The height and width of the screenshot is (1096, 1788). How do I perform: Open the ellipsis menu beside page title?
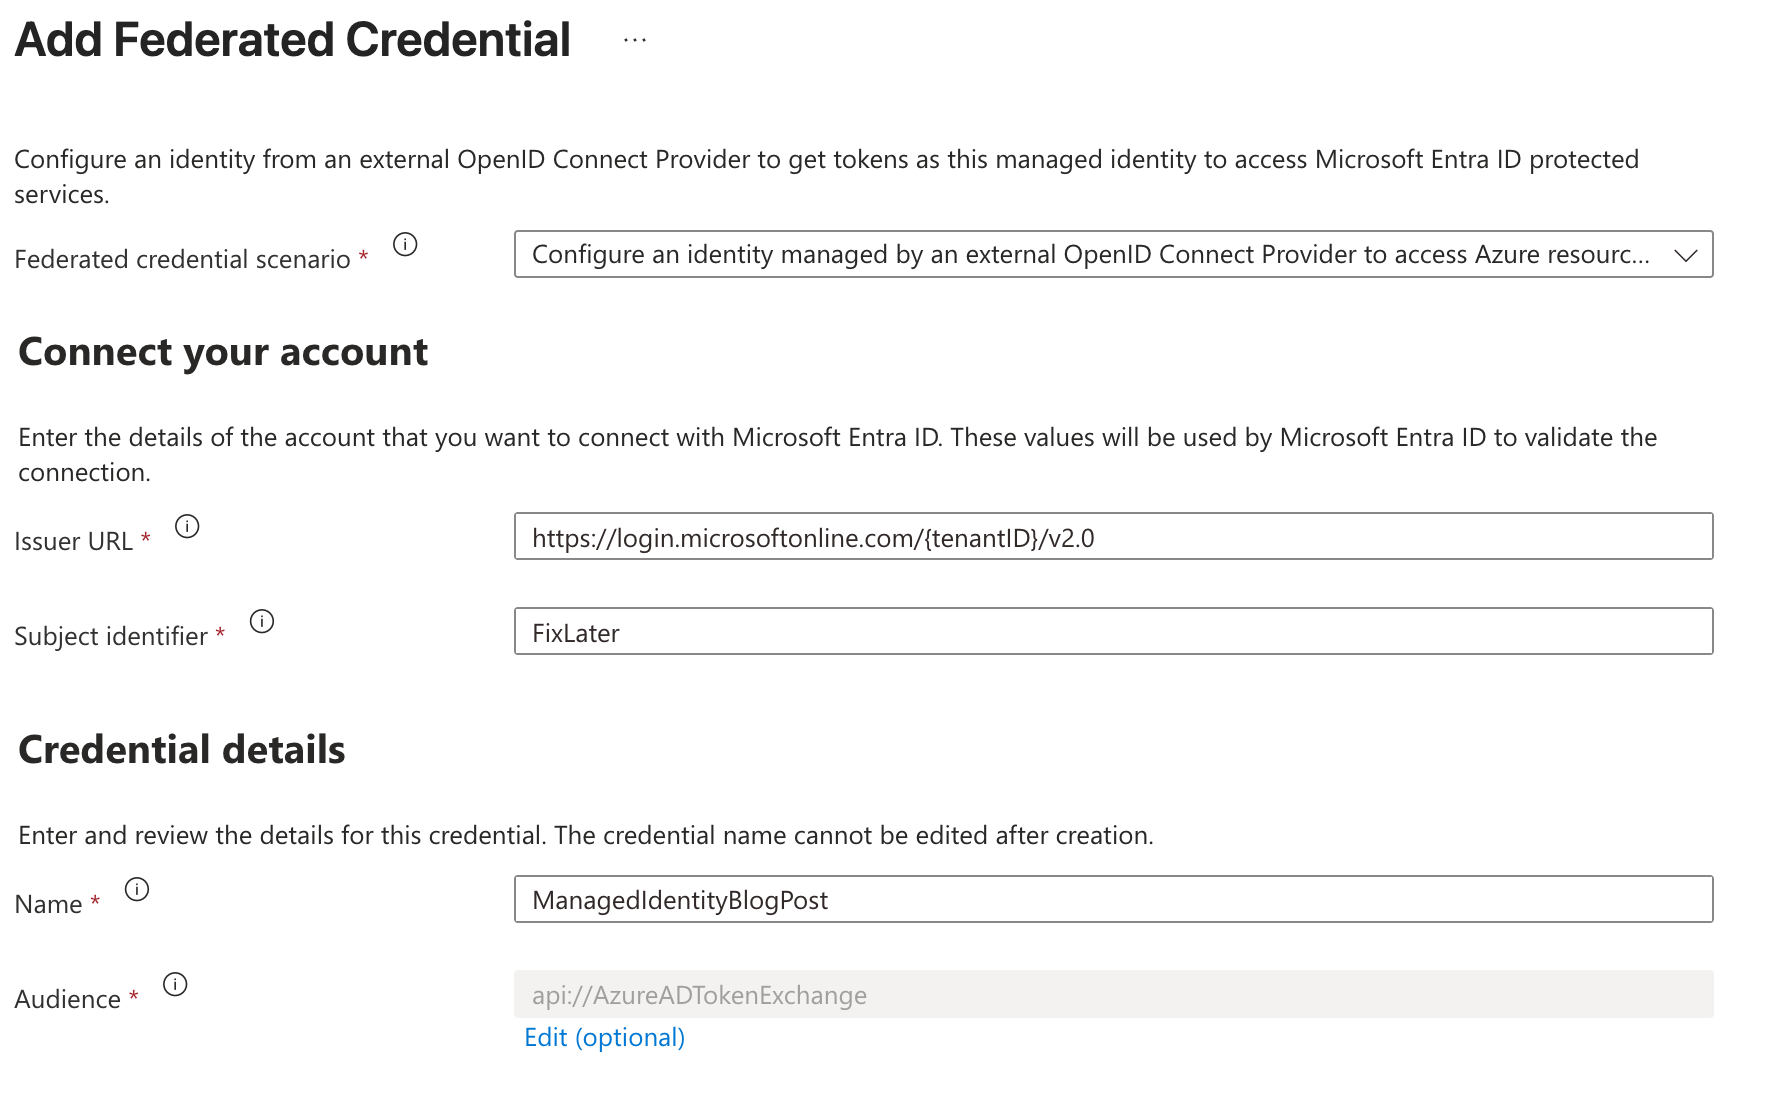(x=635, y=41)
